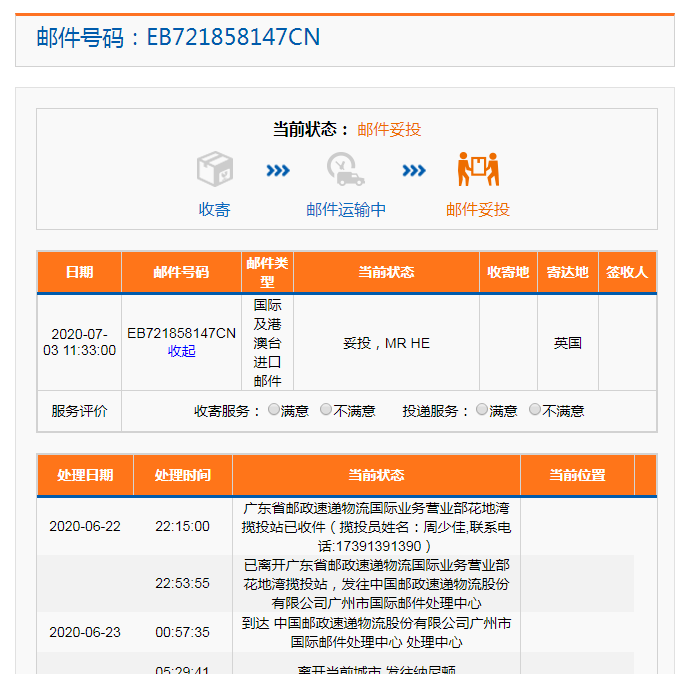Click the 邮件妥投 handover icon

(x=478, y=169)
